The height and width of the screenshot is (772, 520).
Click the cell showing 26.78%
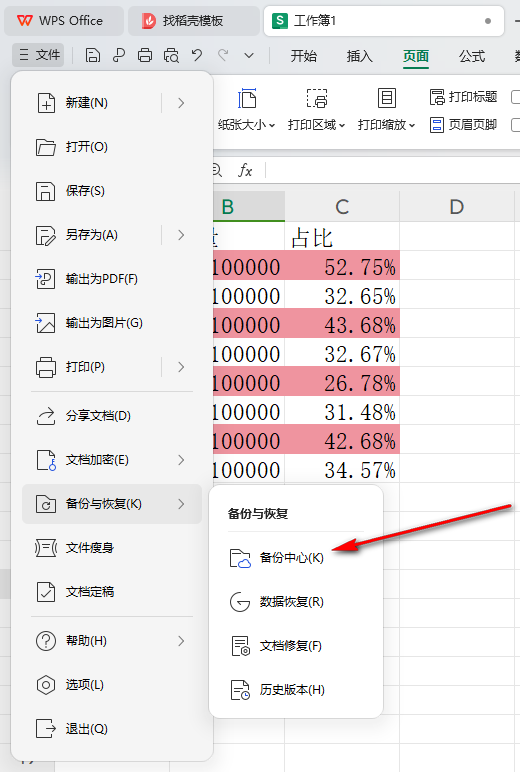click(342, 382)
